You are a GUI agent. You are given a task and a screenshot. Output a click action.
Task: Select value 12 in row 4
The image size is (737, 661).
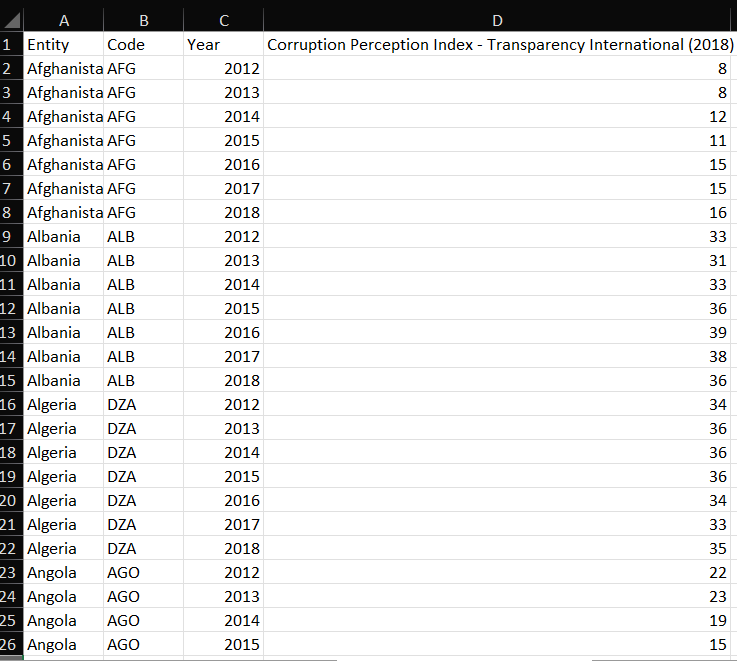[x=497, y=116]
